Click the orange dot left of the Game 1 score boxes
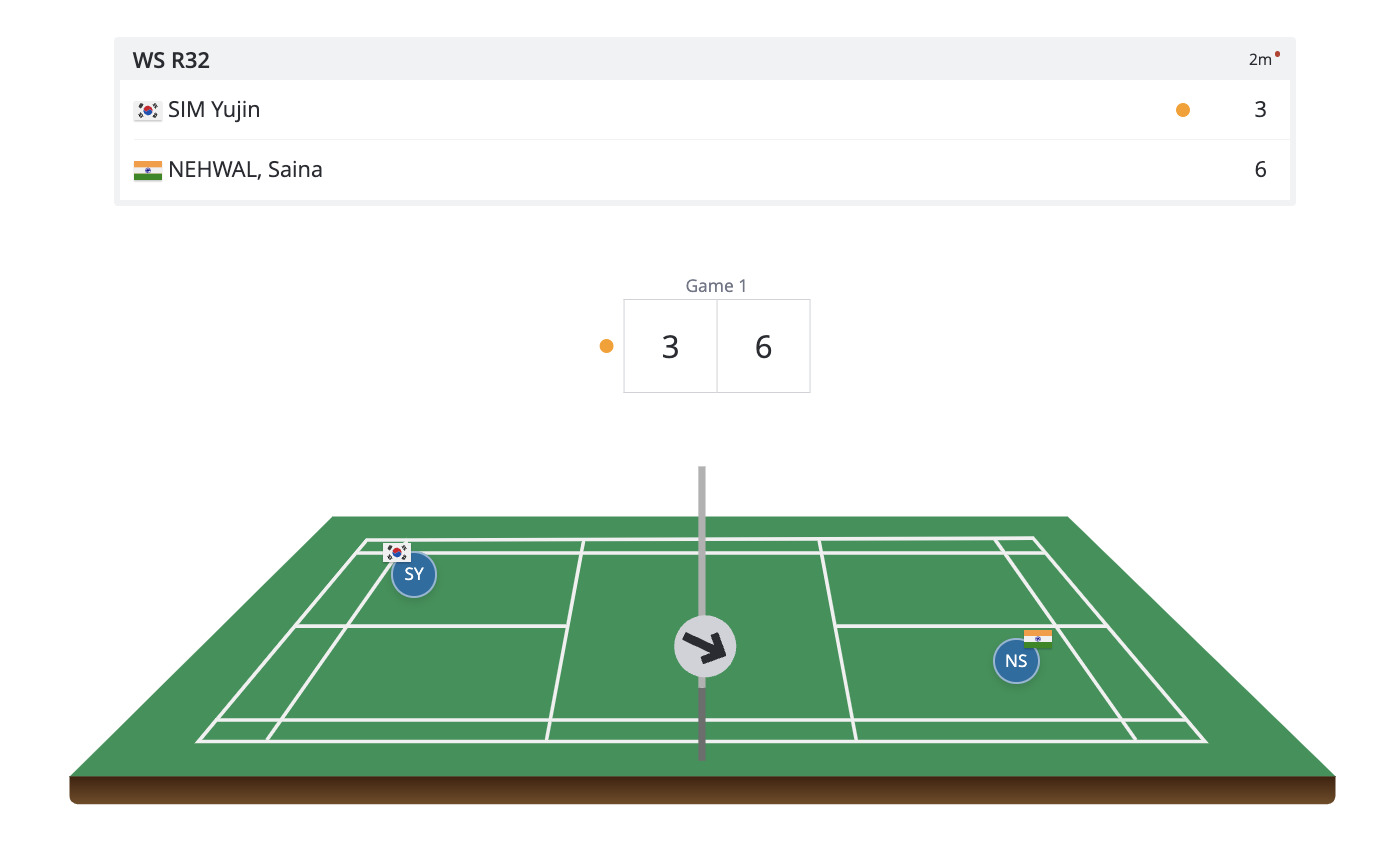1382x850 pixels. (606, 346)
